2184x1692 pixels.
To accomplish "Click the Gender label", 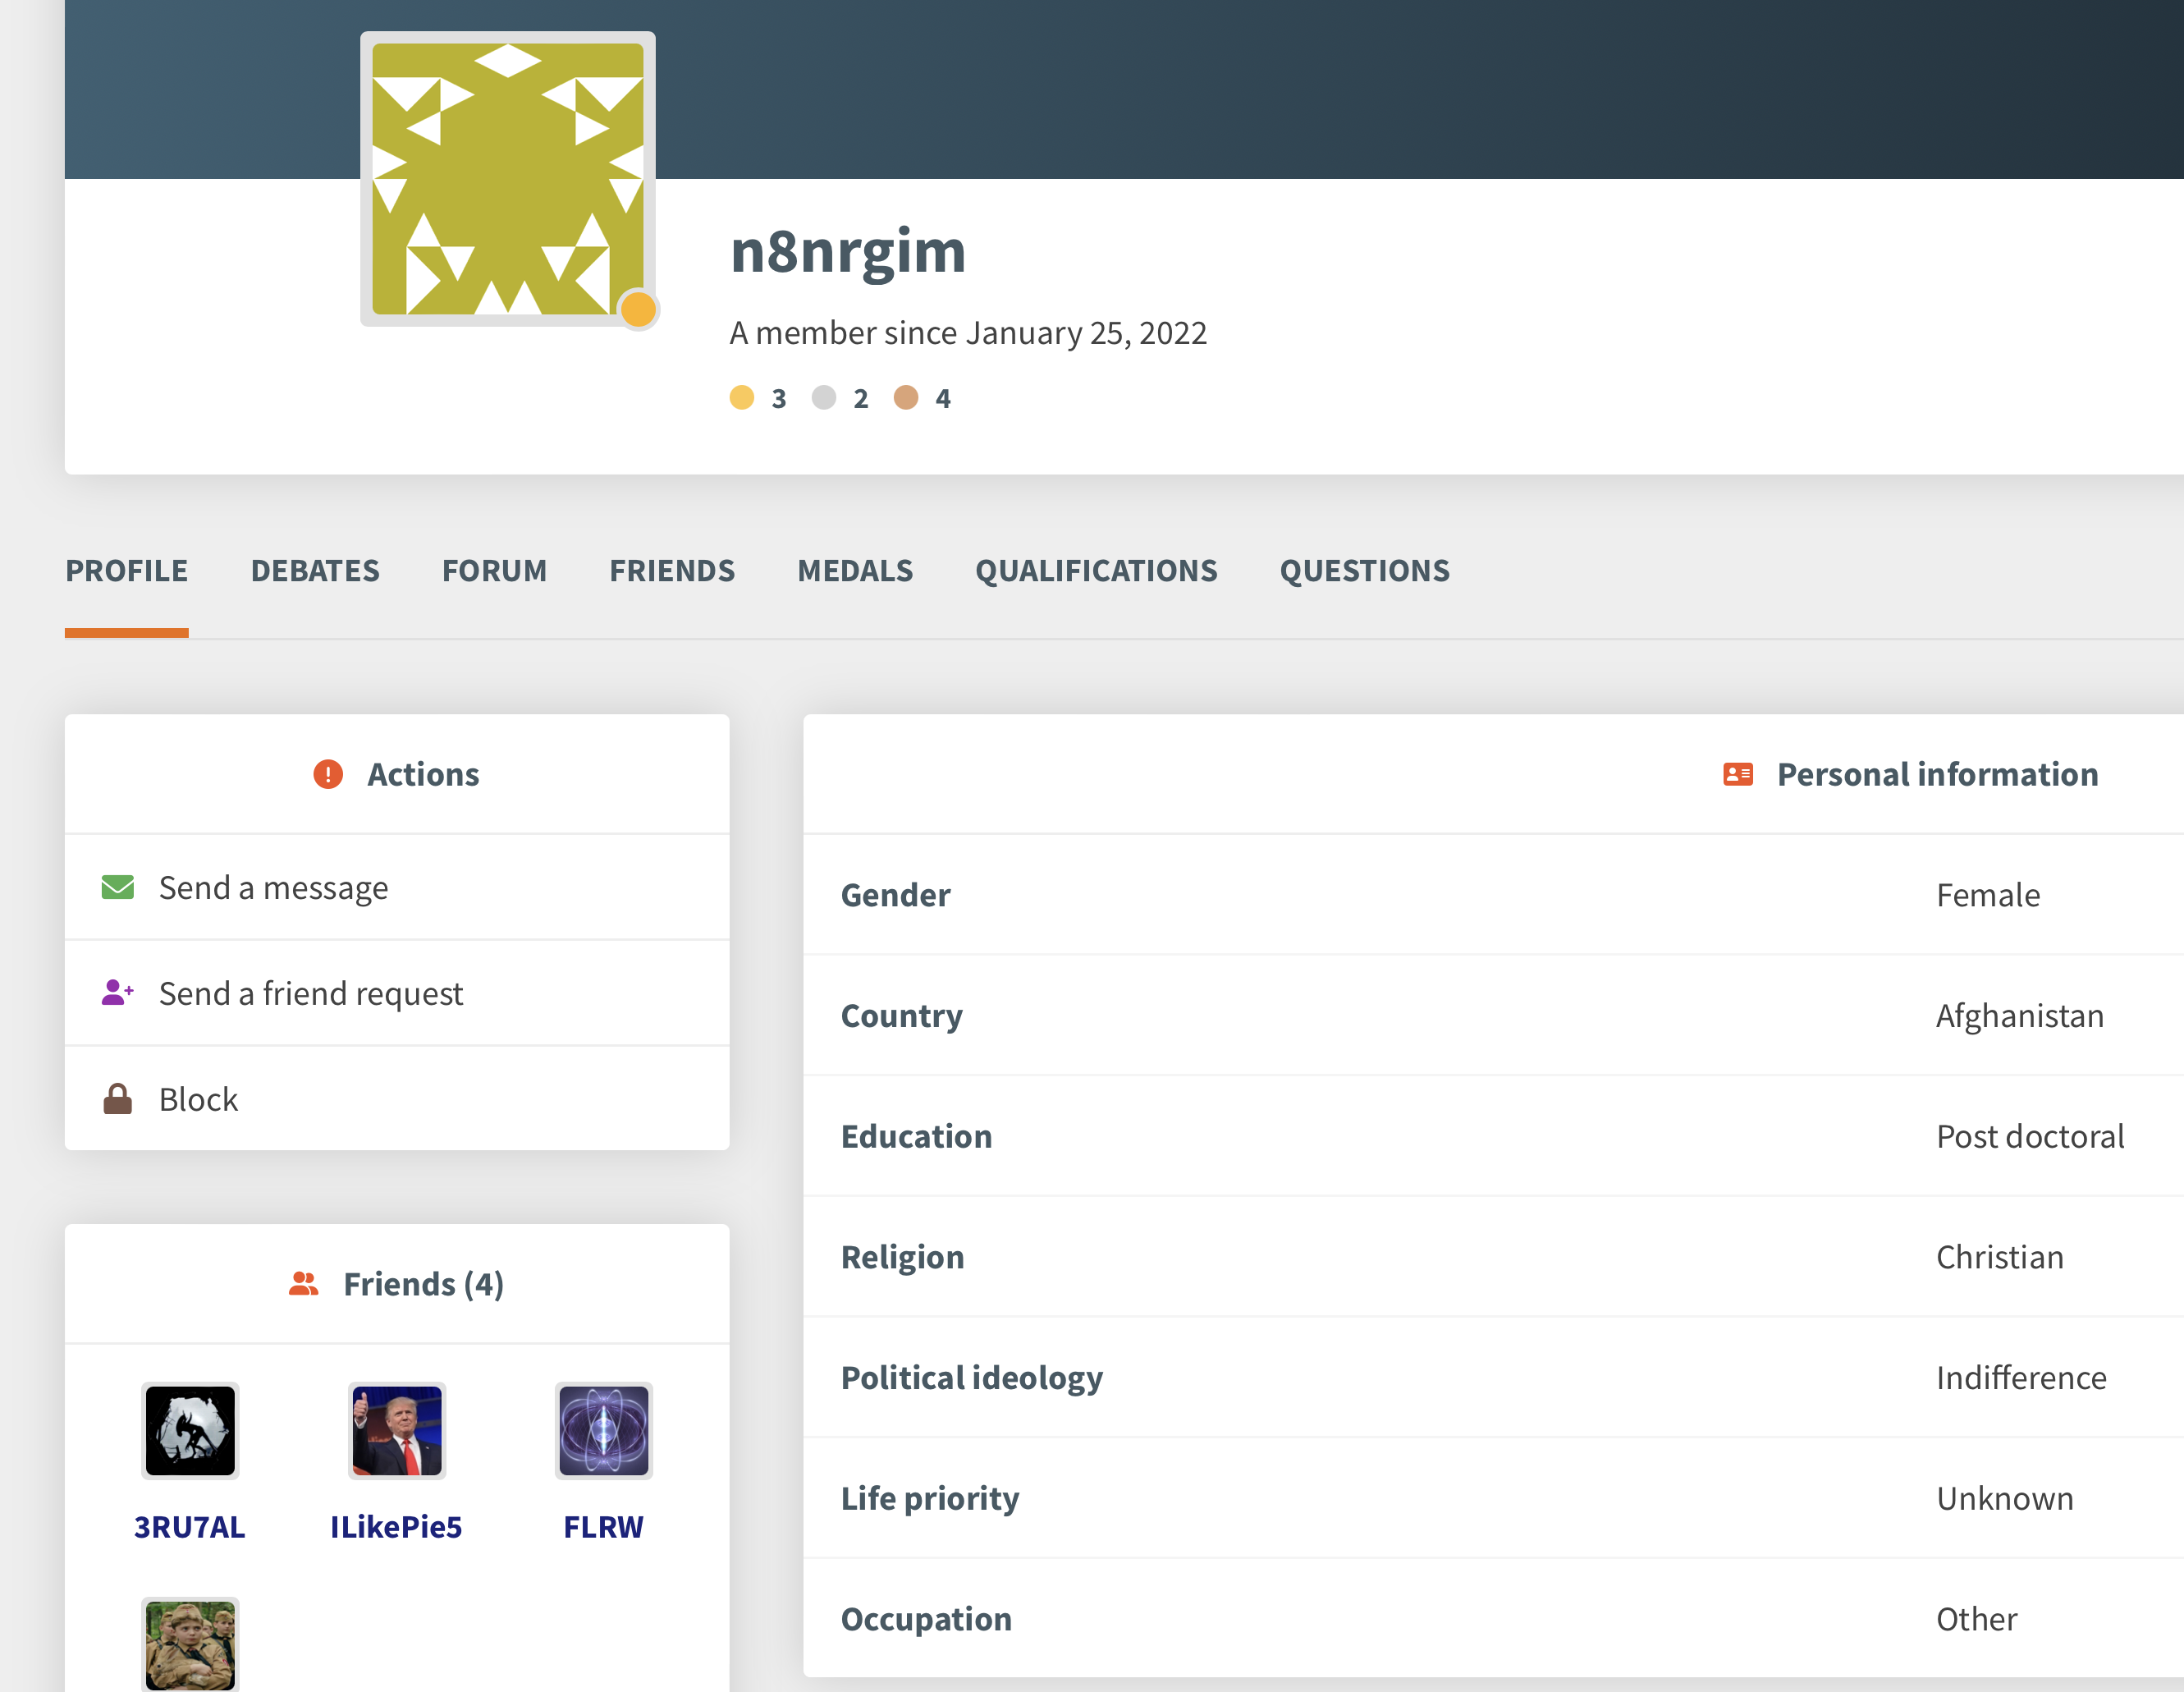I will pos(896,895).
